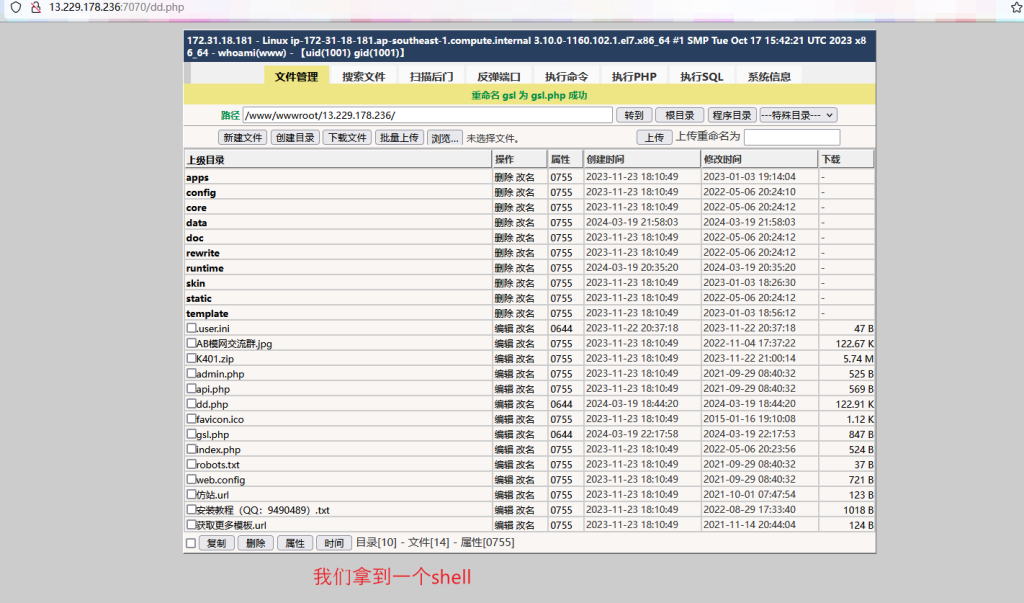Check the box next to robots.txt
1024x603 pixels.
tap(191, 465)
